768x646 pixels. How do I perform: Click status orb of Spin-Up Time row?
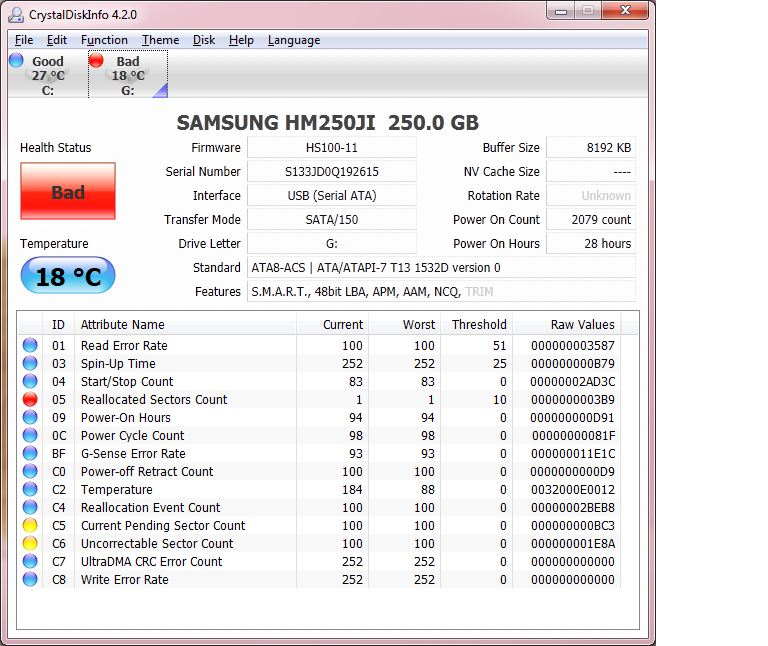pyautogui.click(x=30, y=363)
